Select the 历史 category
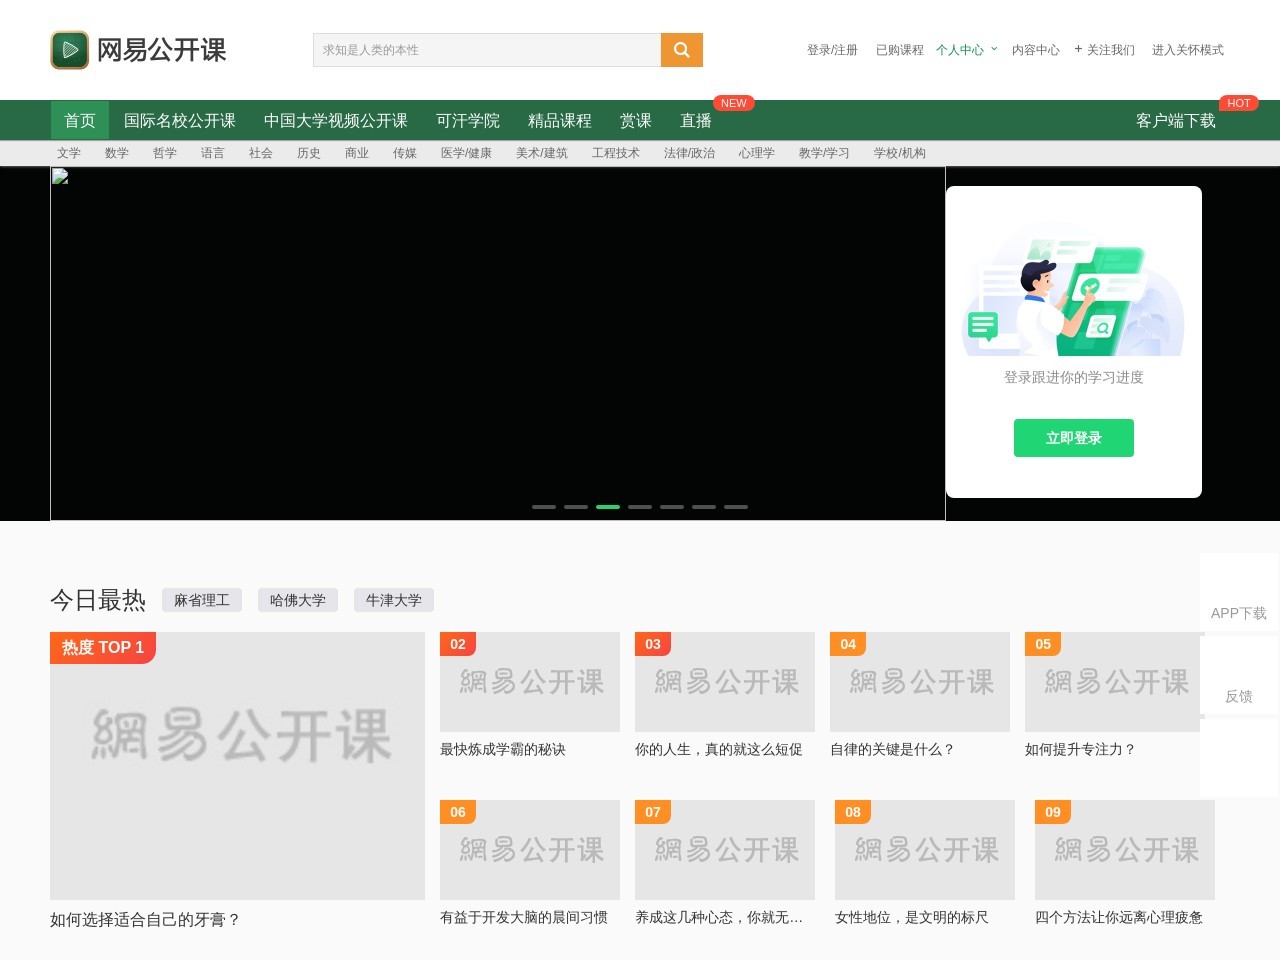1280x960 pixels. 309,153
